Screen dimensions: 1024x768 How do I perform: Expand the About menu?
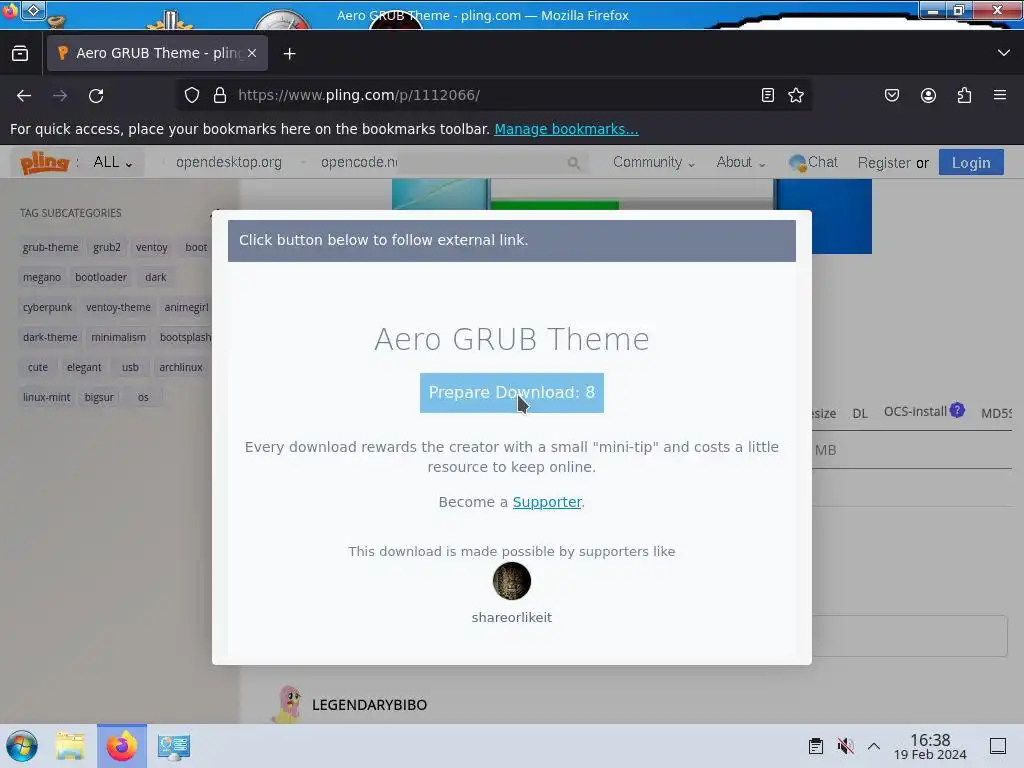(740, 162)
